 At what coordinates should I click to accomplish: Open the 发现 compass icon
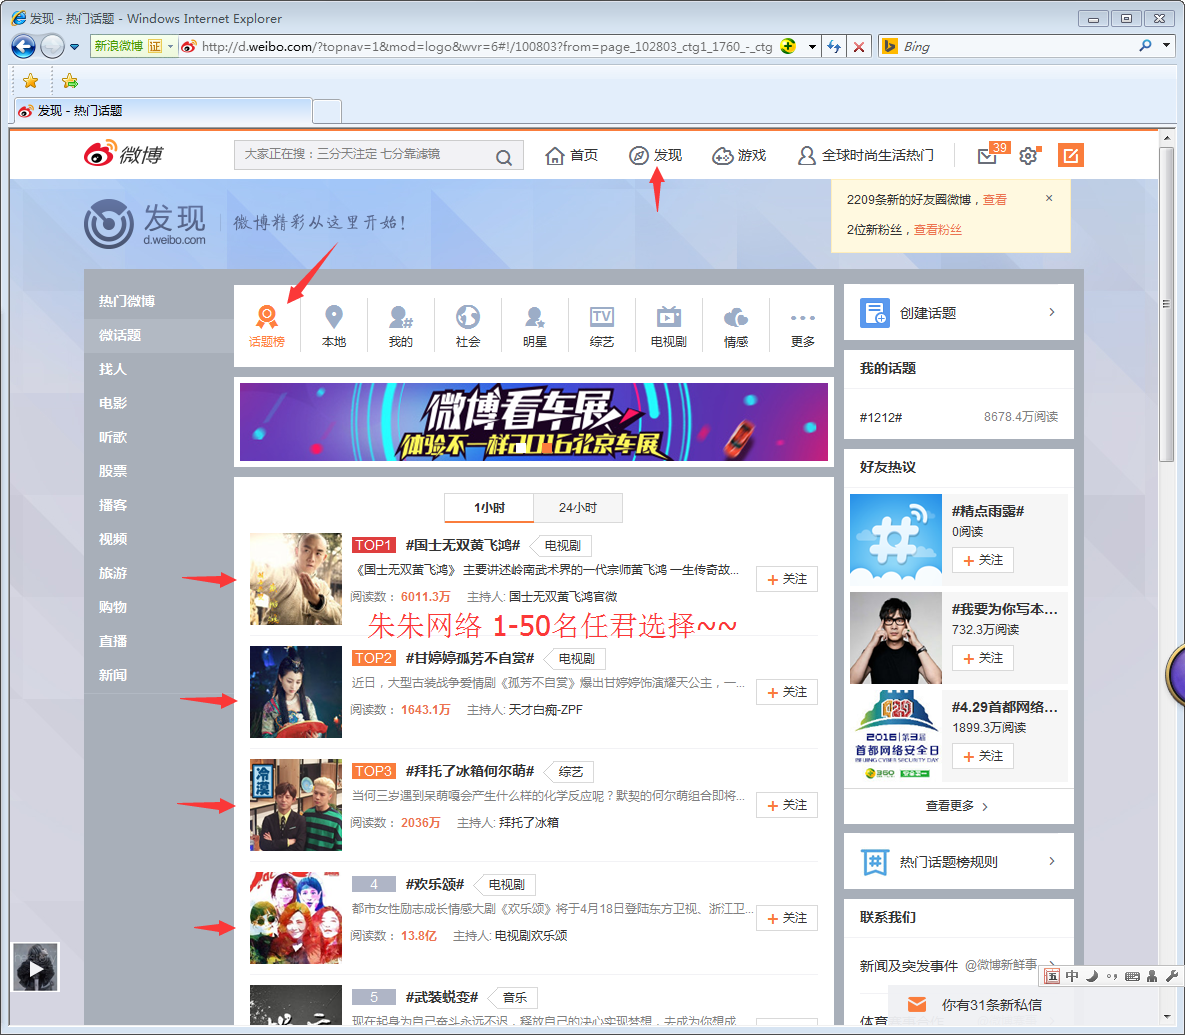pyautogui.click(x=639, y=156)
